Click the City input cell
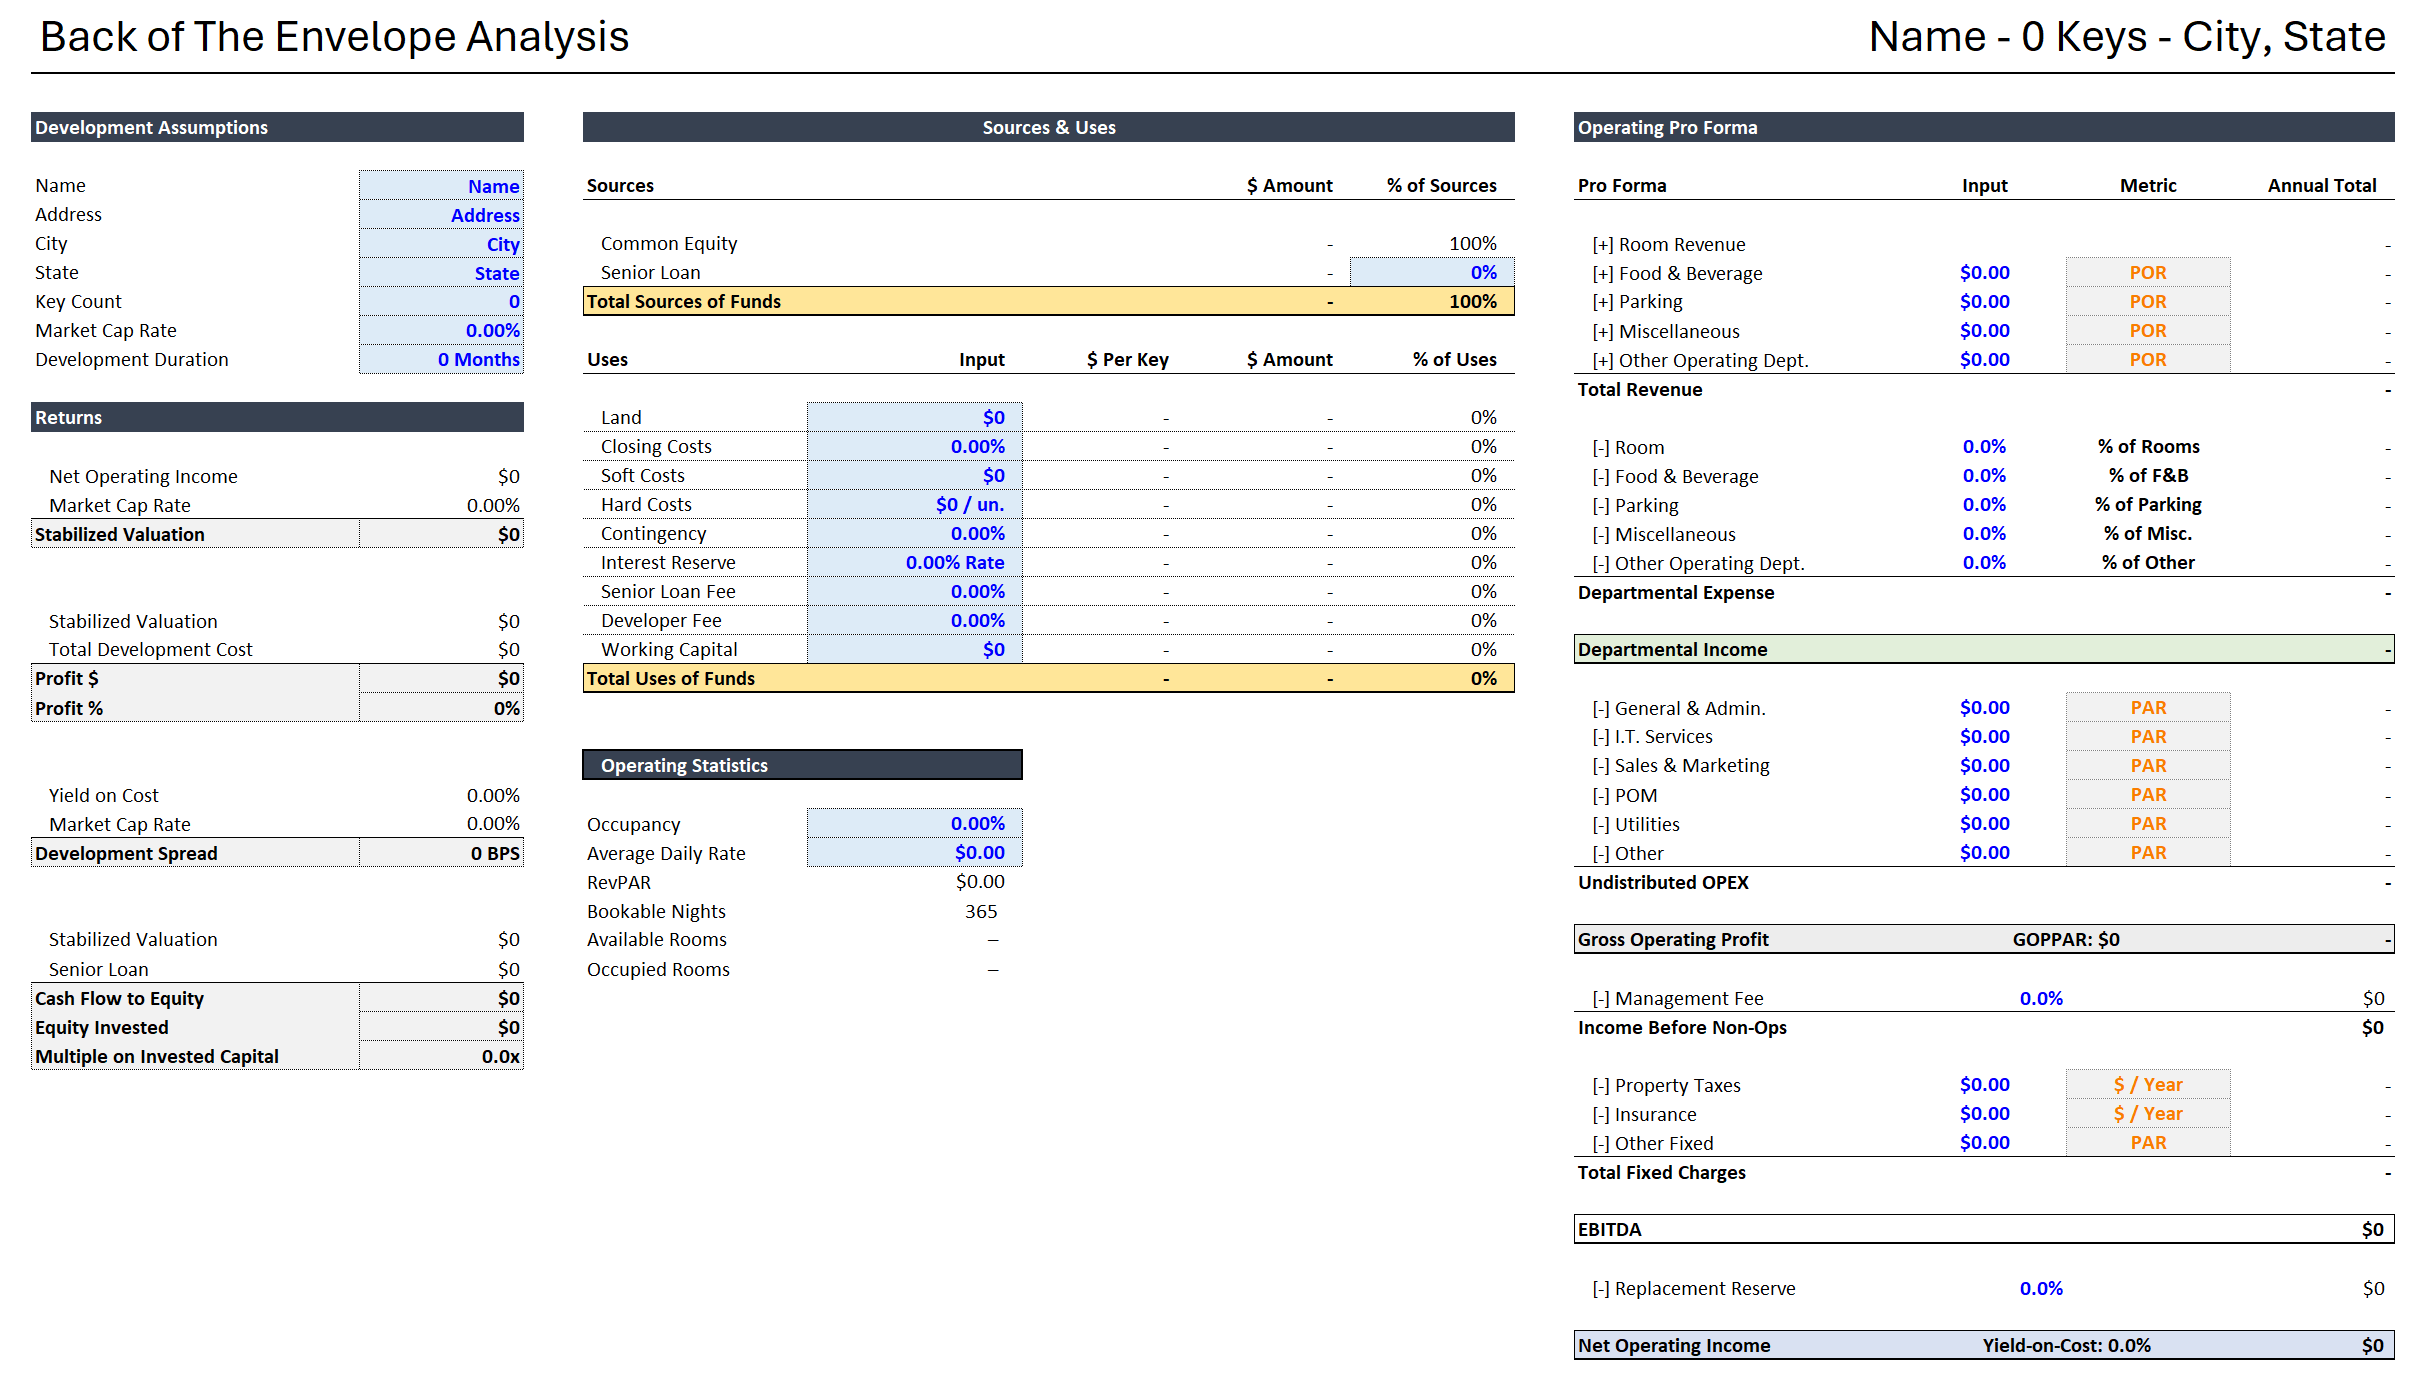Viewport: 2422px width, 1380px height. (441, 244)
